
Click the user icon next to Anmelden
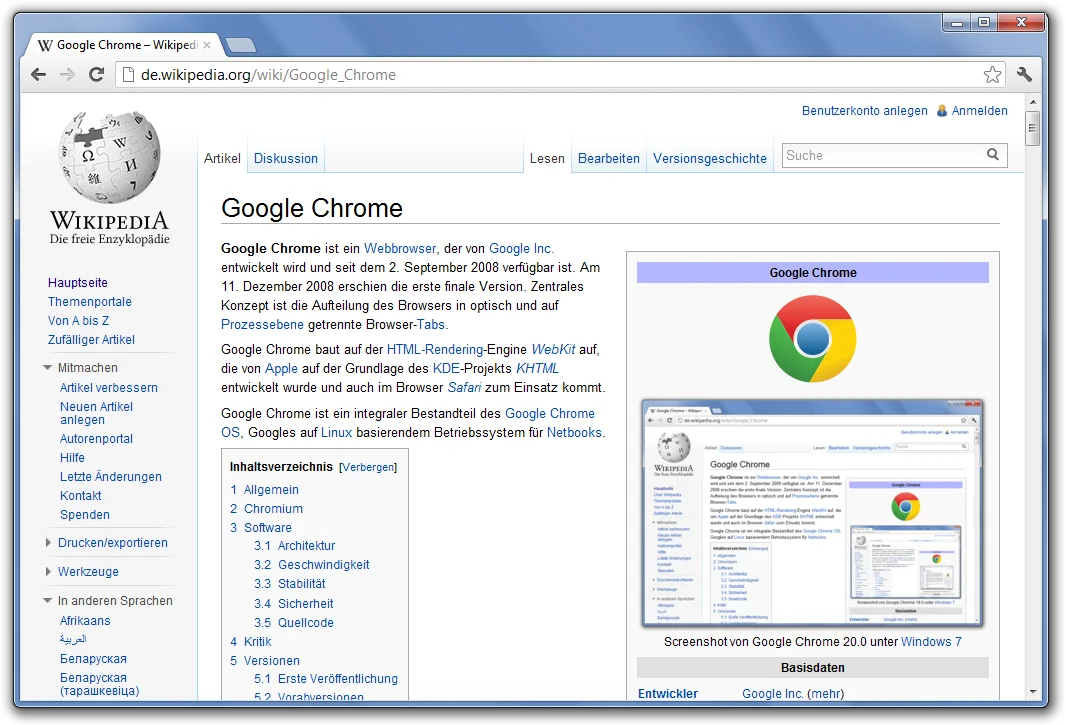tap(942, 110)
